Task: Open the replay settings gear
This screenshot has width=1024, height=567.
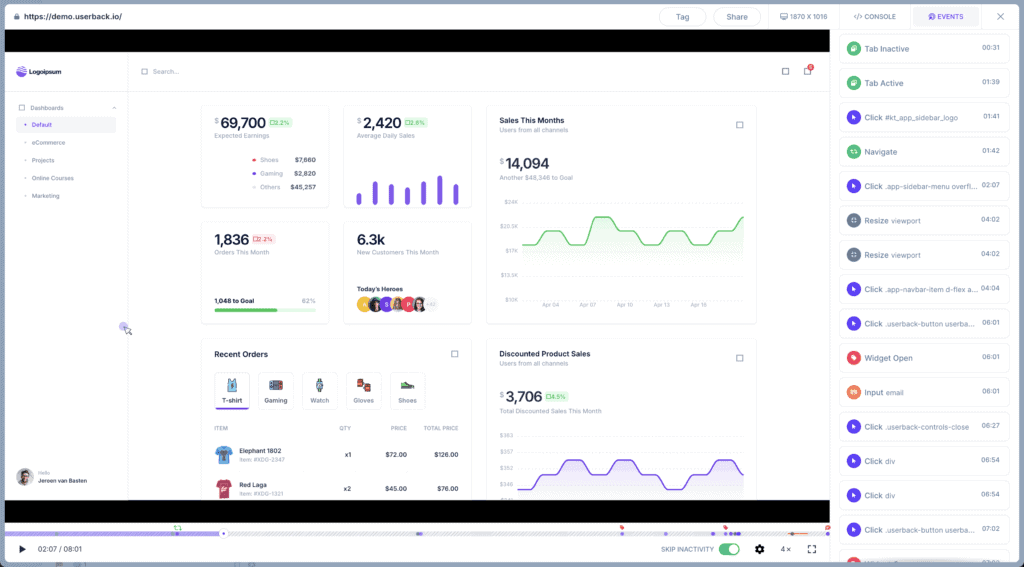Action: 759,549
